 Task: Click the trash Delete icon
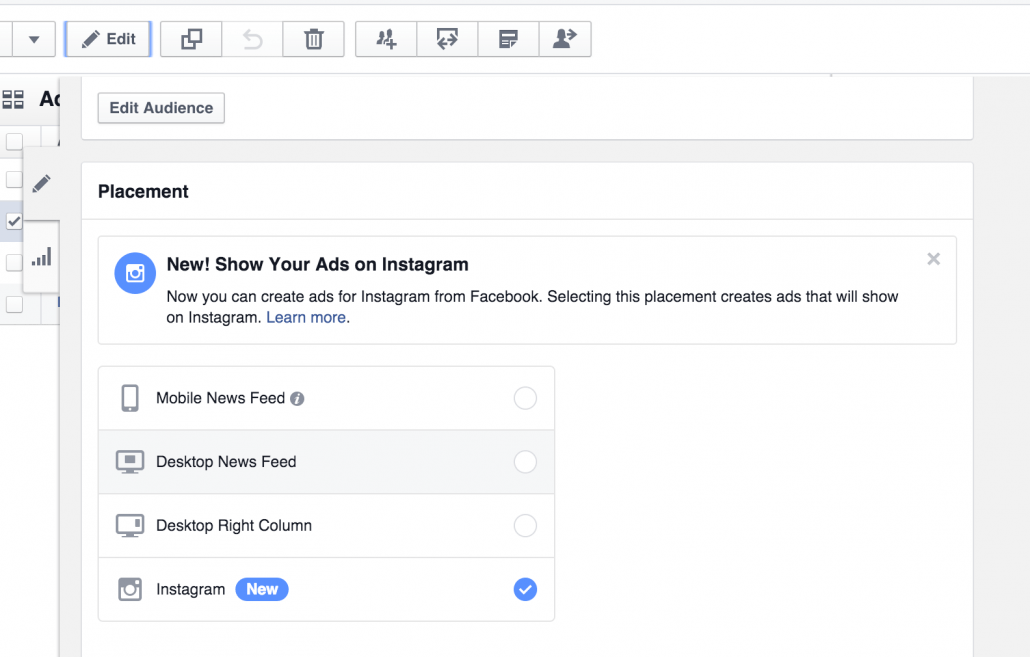point(313,39)
